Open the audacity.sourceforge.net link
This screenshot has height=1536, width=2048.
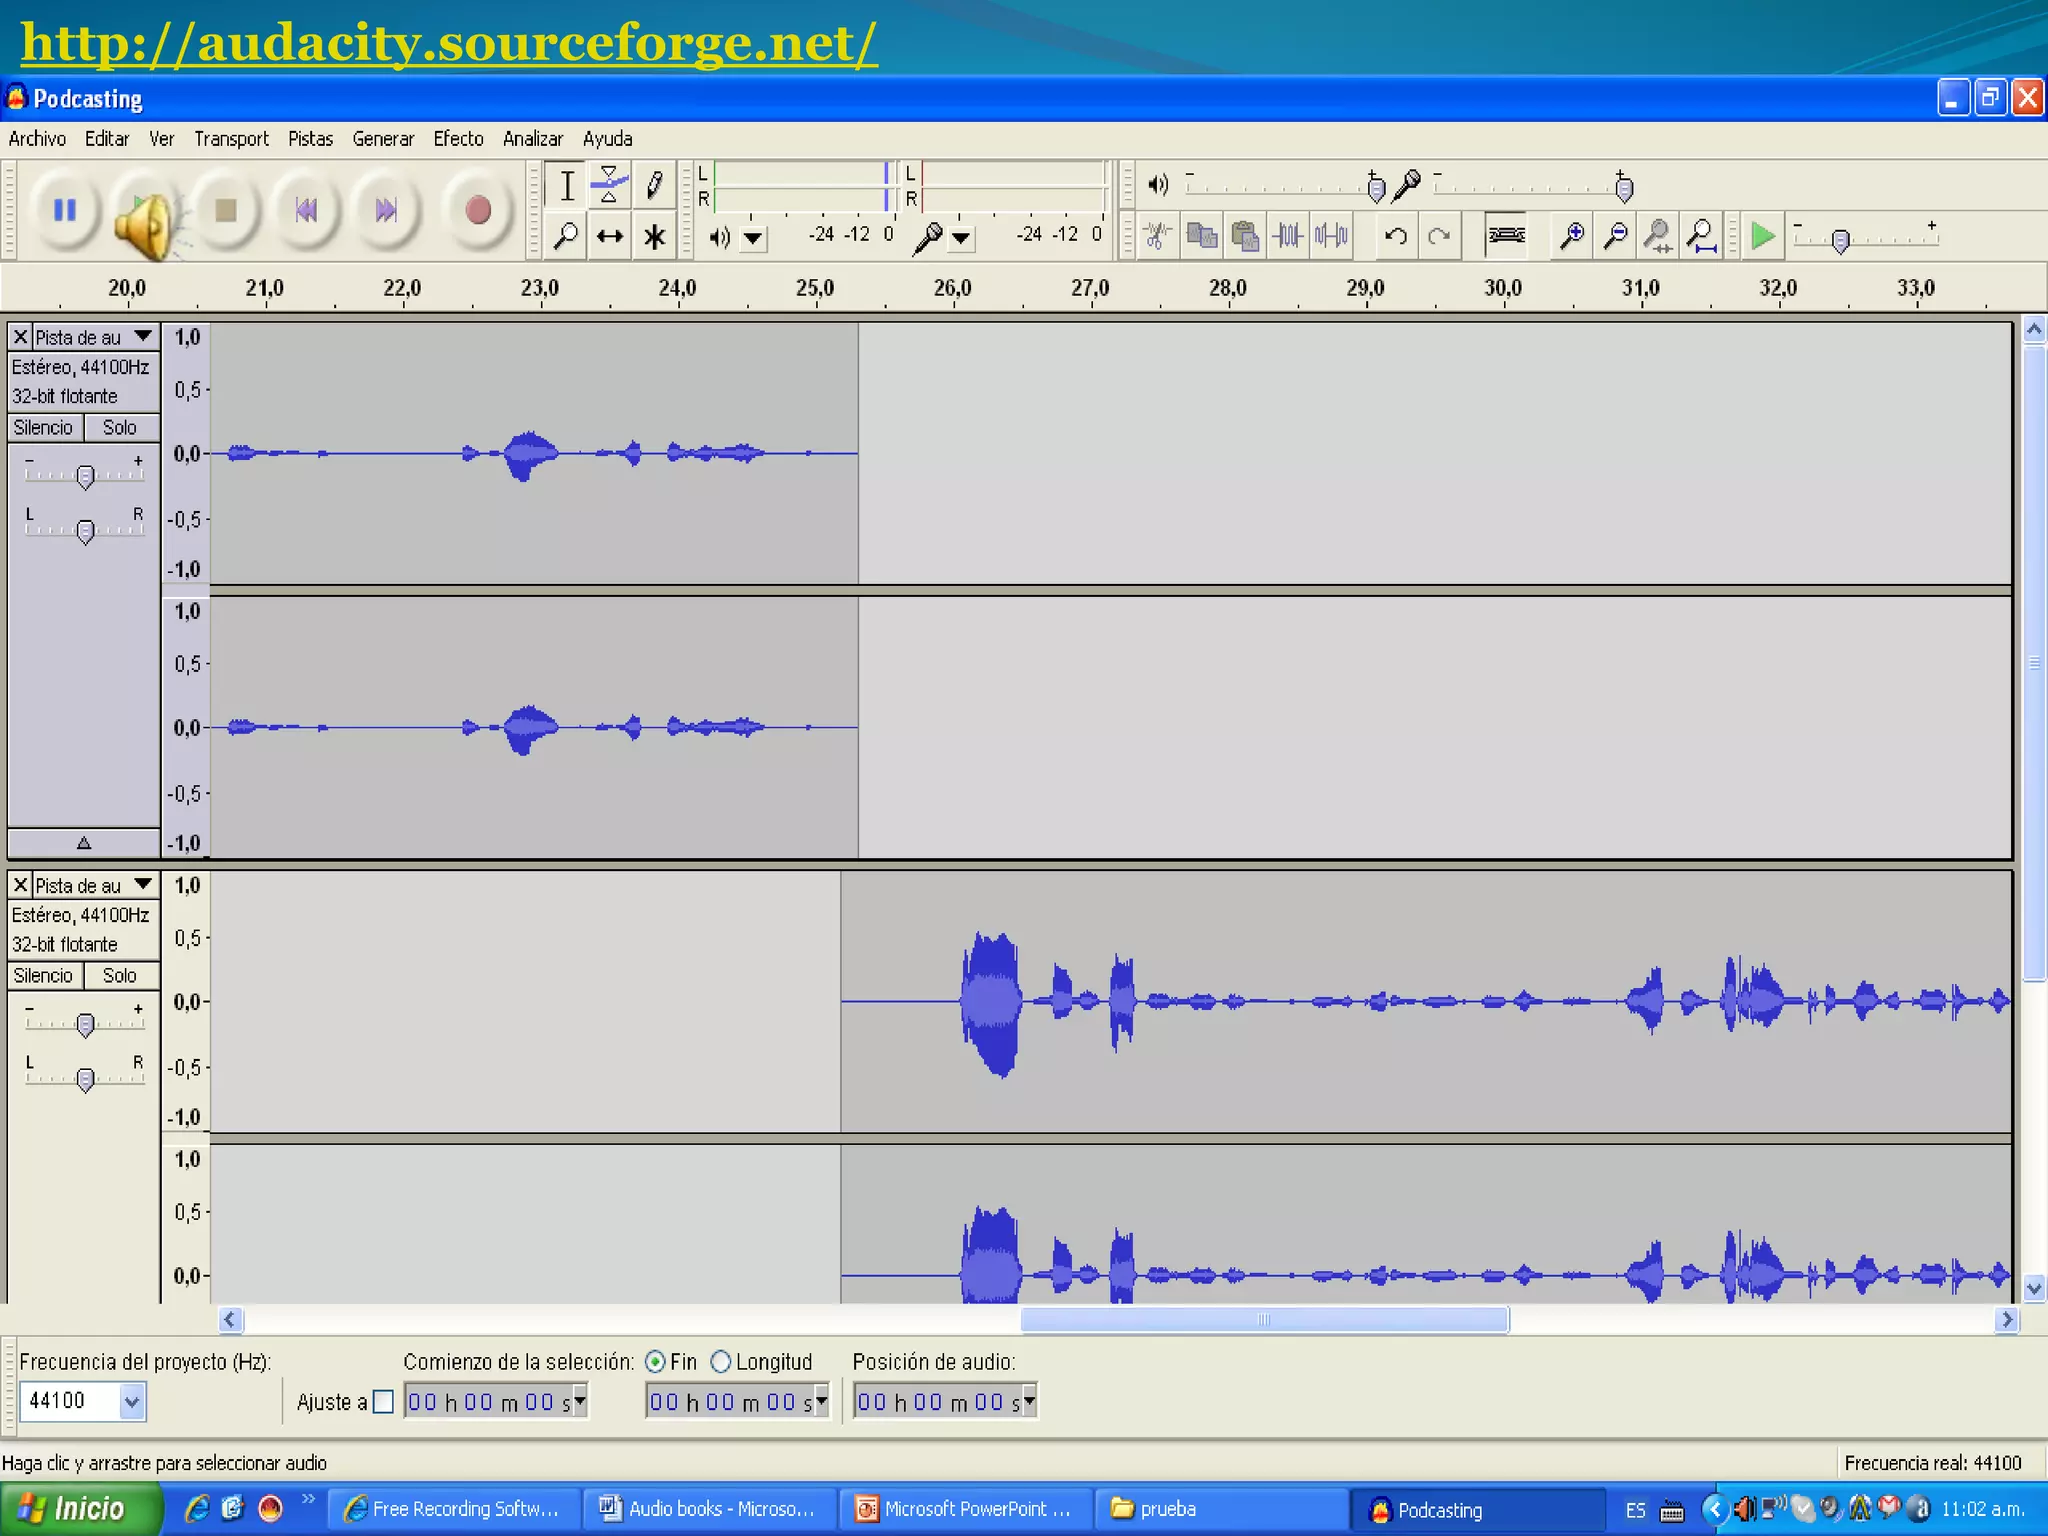[x=449, y=43]
